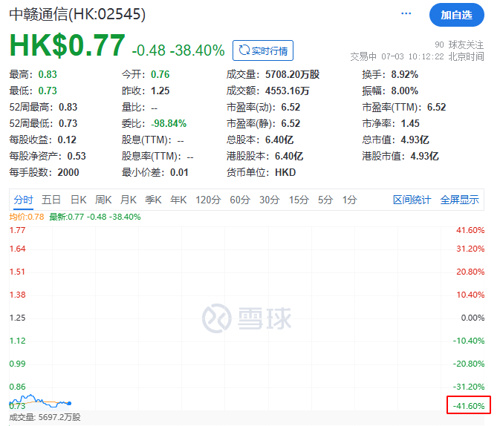Open the 周K chart tab
The height and width of the screenshot is (426, 500).
pos(103,200)
